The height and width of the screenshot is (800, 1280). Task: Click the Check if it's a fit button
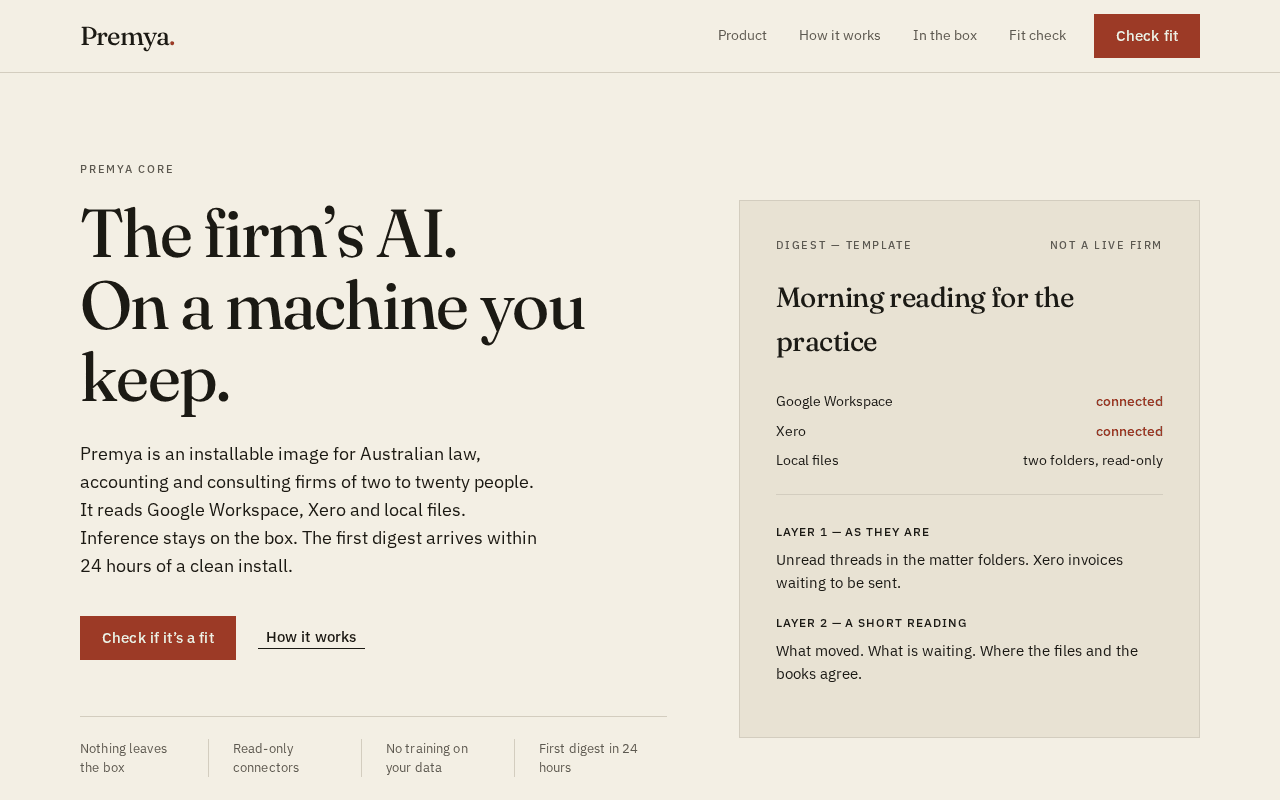(158, 638)
